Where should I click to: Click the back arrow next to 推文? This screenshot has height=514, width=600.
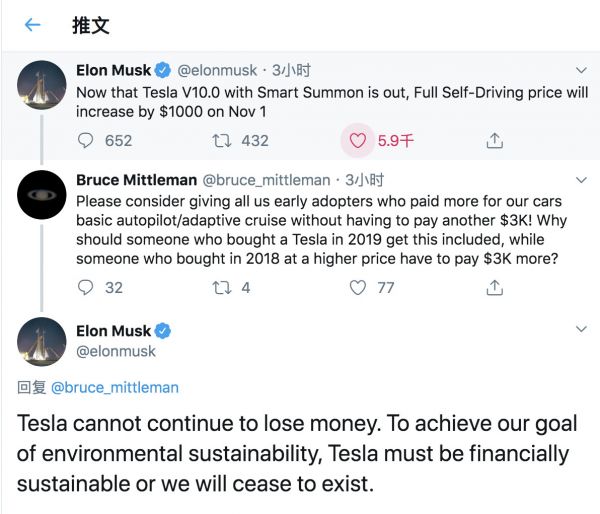[32, 25]
